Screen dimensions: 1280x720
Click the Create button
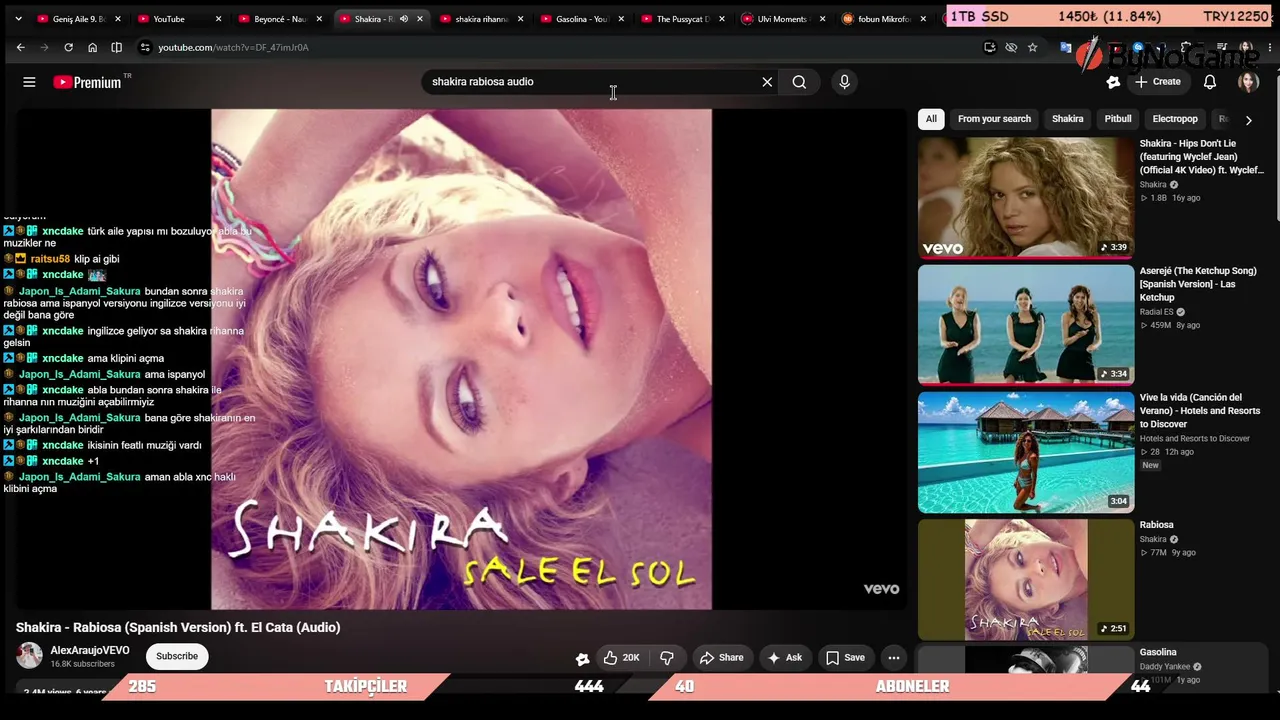tap(1158, 82)
